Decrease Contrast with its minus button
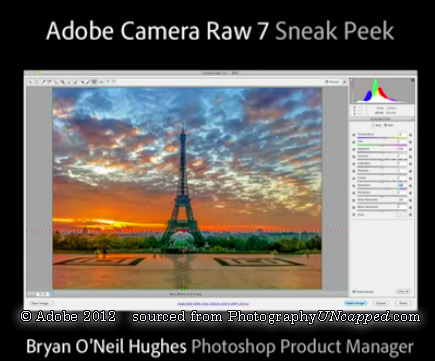This screenshot has width=435, height=361. 354,157
